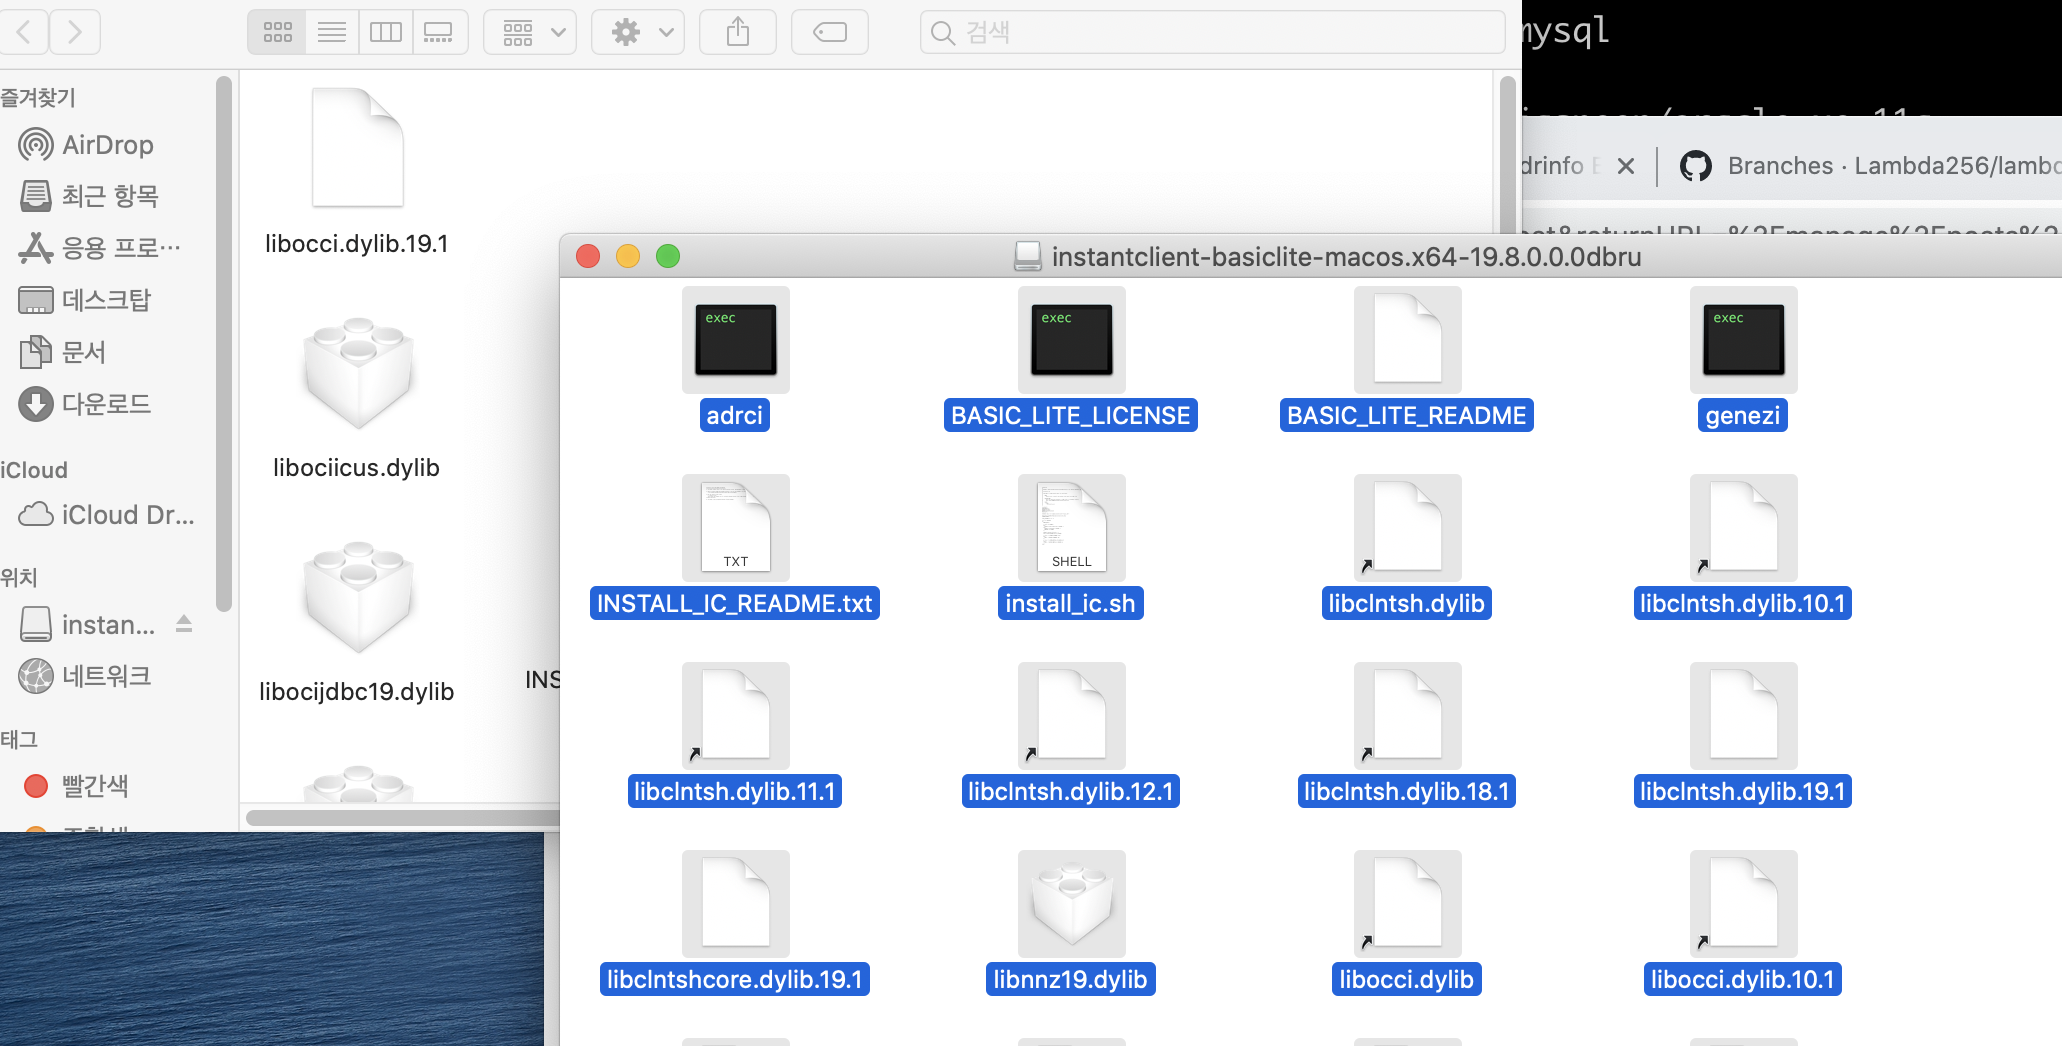Select the install_ic.sh shell script

click(x=1071, y=546)
